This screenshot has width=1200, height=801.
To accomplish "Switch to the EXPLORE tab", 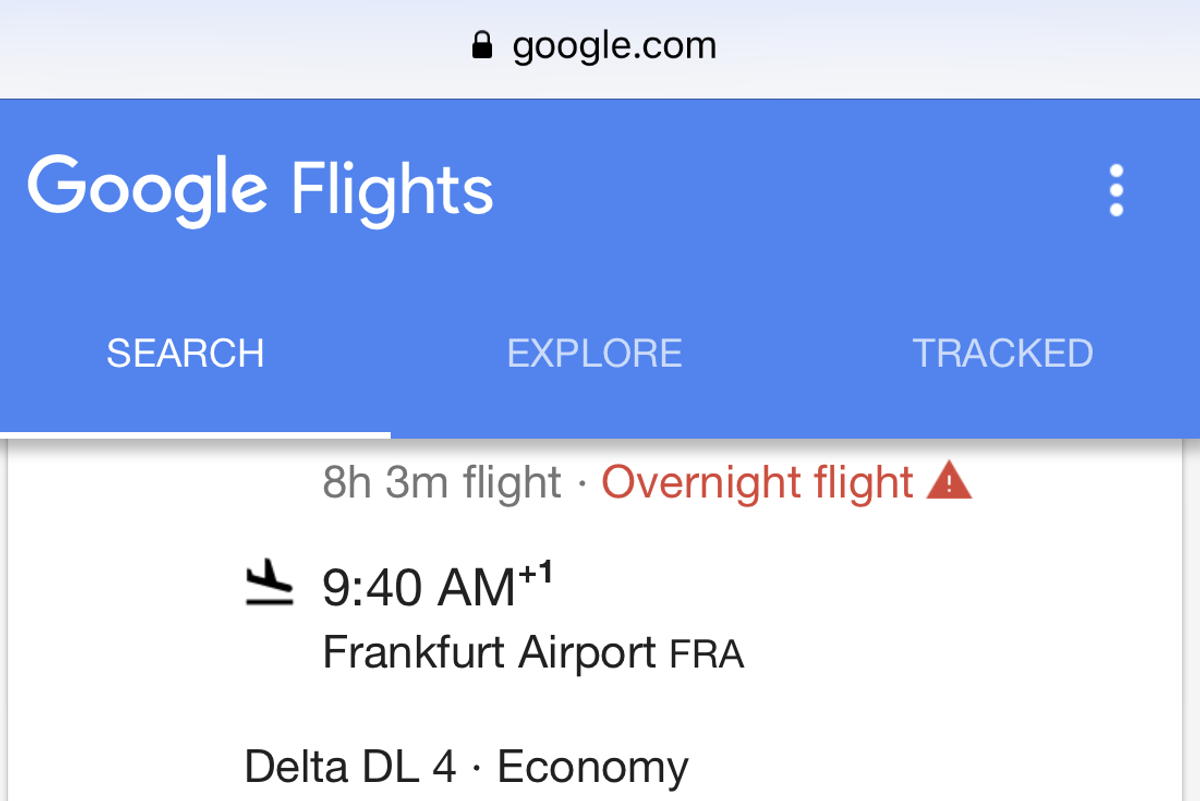I will (595, 352).
